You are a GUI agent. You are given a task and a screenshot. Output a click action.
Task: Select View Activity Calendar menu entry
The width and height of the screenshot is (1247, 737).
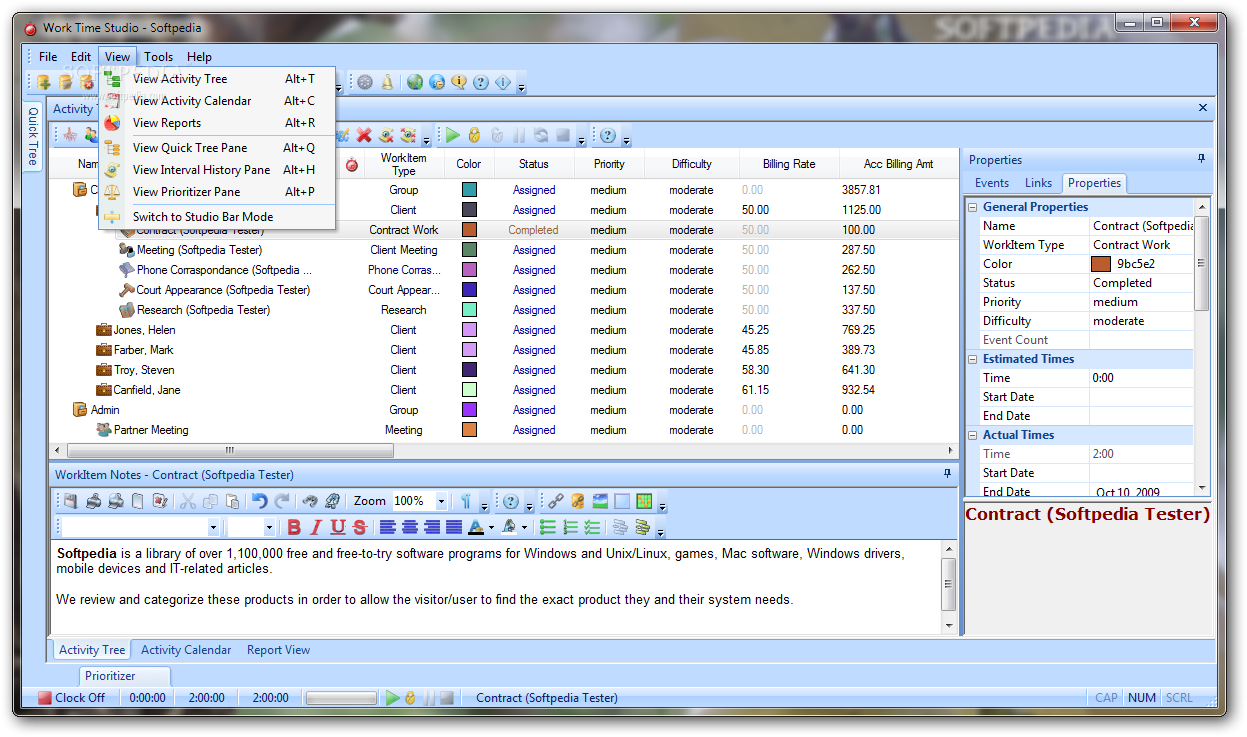(x=217, y=101)
